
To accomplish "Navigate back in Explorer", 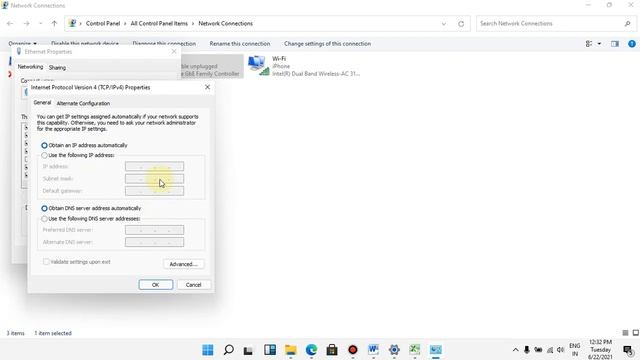I will pyautogui.click(x=10, y=24).
